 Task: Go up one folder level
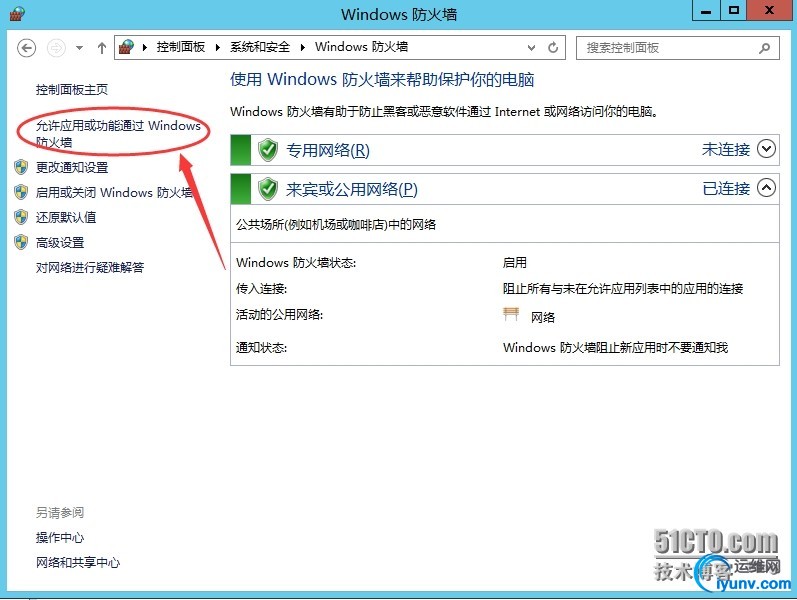[x=102, y=48]
